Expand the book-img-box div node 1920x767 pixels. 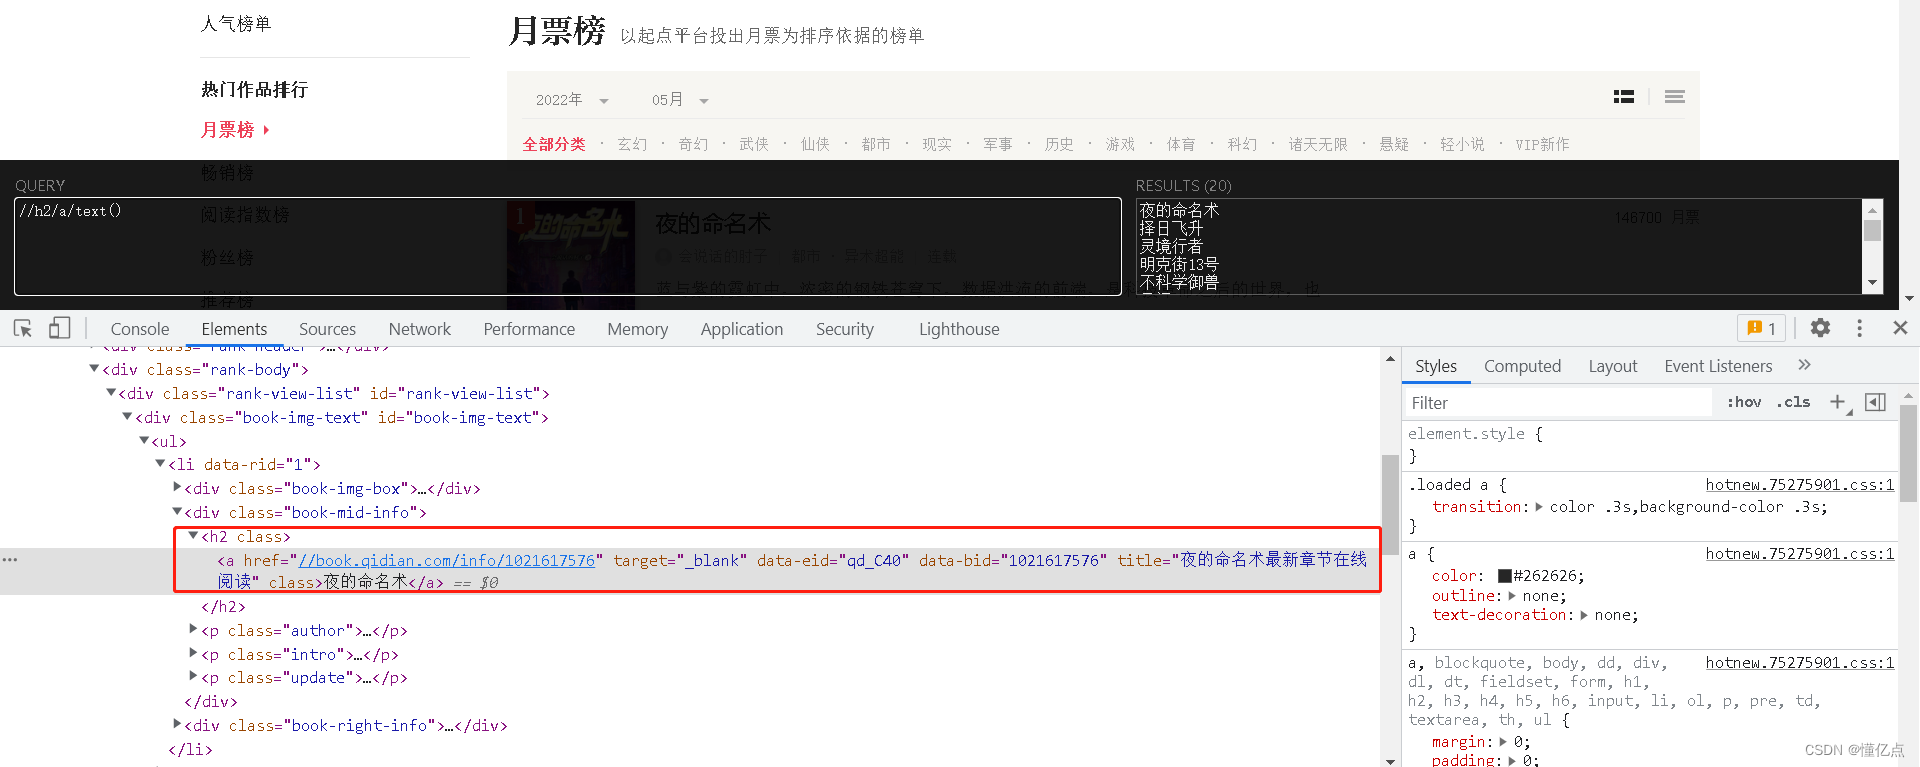[x=177, y=488]
